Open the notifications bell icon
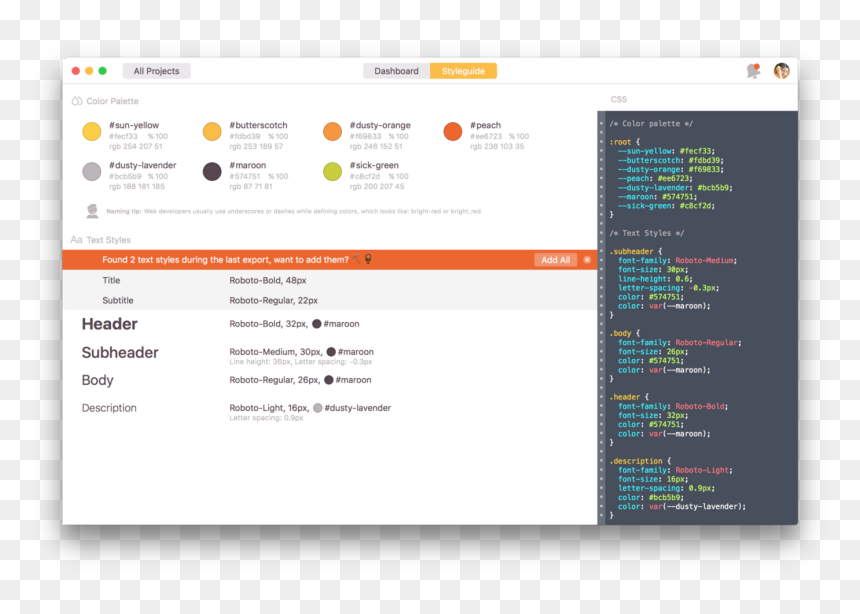Viewport: 860px width, 614px height. pos(754,71)
